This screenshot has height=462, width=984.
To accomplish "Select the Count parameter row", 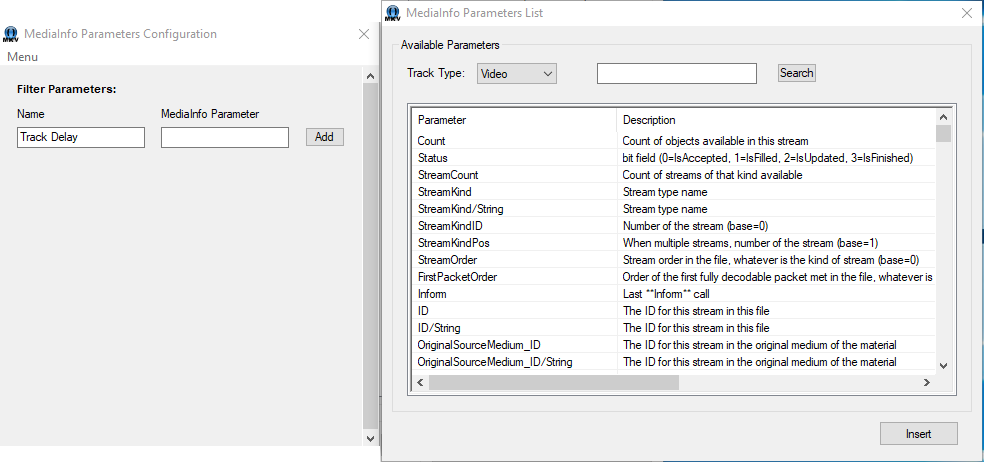I will [673, 141].
